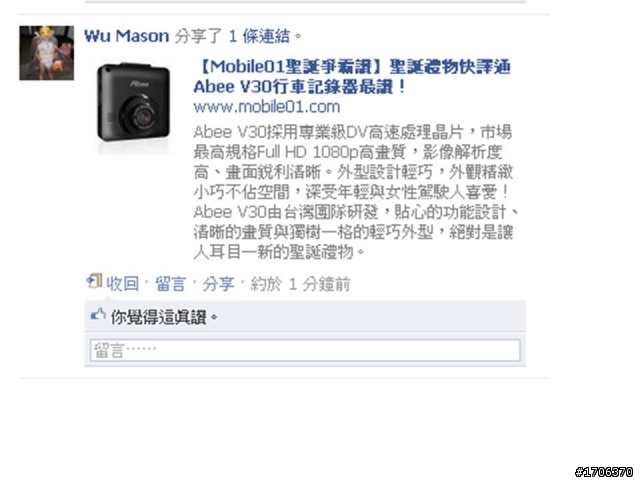Image resolution: width=640 pixels, height=480 pixels.
Task: Click the 'Abee V30行車記錄器最讚！' title line
Action: pyautogui.click(x=300, y=87)
